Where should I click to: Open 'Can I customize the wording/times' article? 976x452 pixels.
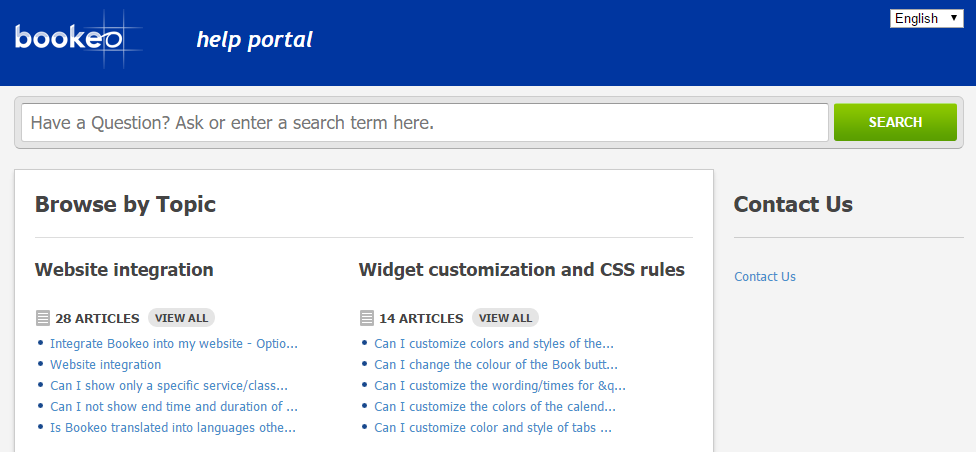[x=500, y=386]
